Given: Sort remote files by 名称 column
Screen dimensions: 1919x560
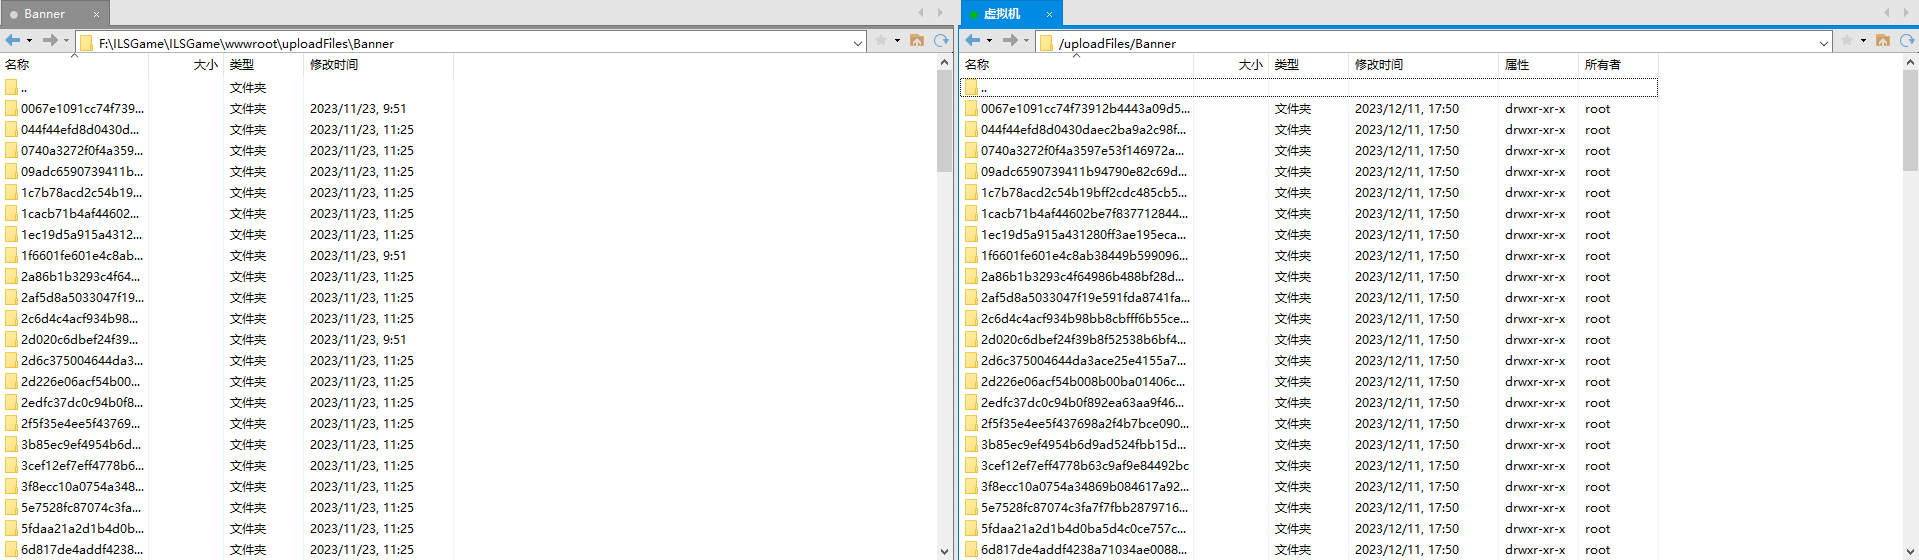Looking at the screenshot, I should pos(1076,65).
